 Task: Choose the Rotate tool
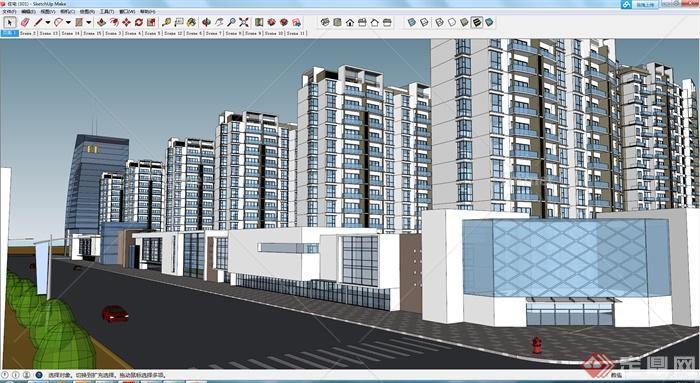(139, 22)
